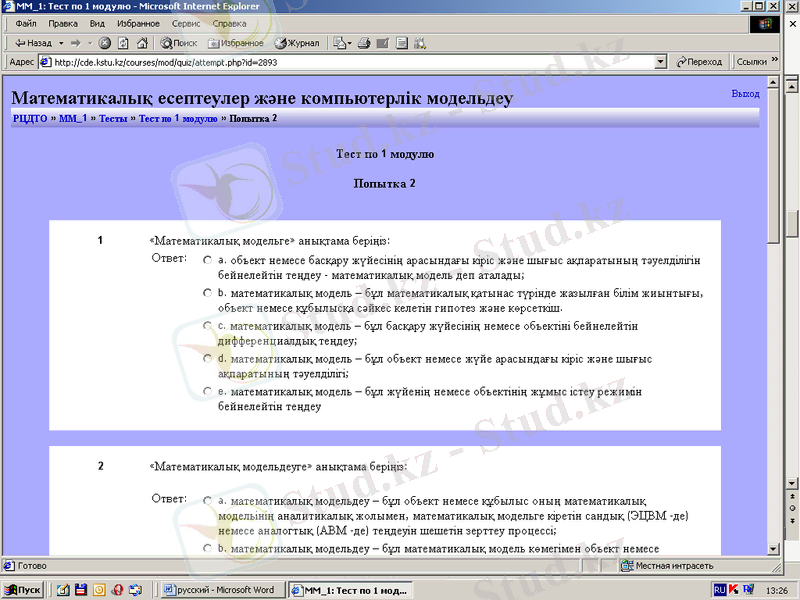Image resolution: width=800 pixels, height=600 pixels.
Task: Refresh the page using the Refresh icon
Action: point(123,43)
